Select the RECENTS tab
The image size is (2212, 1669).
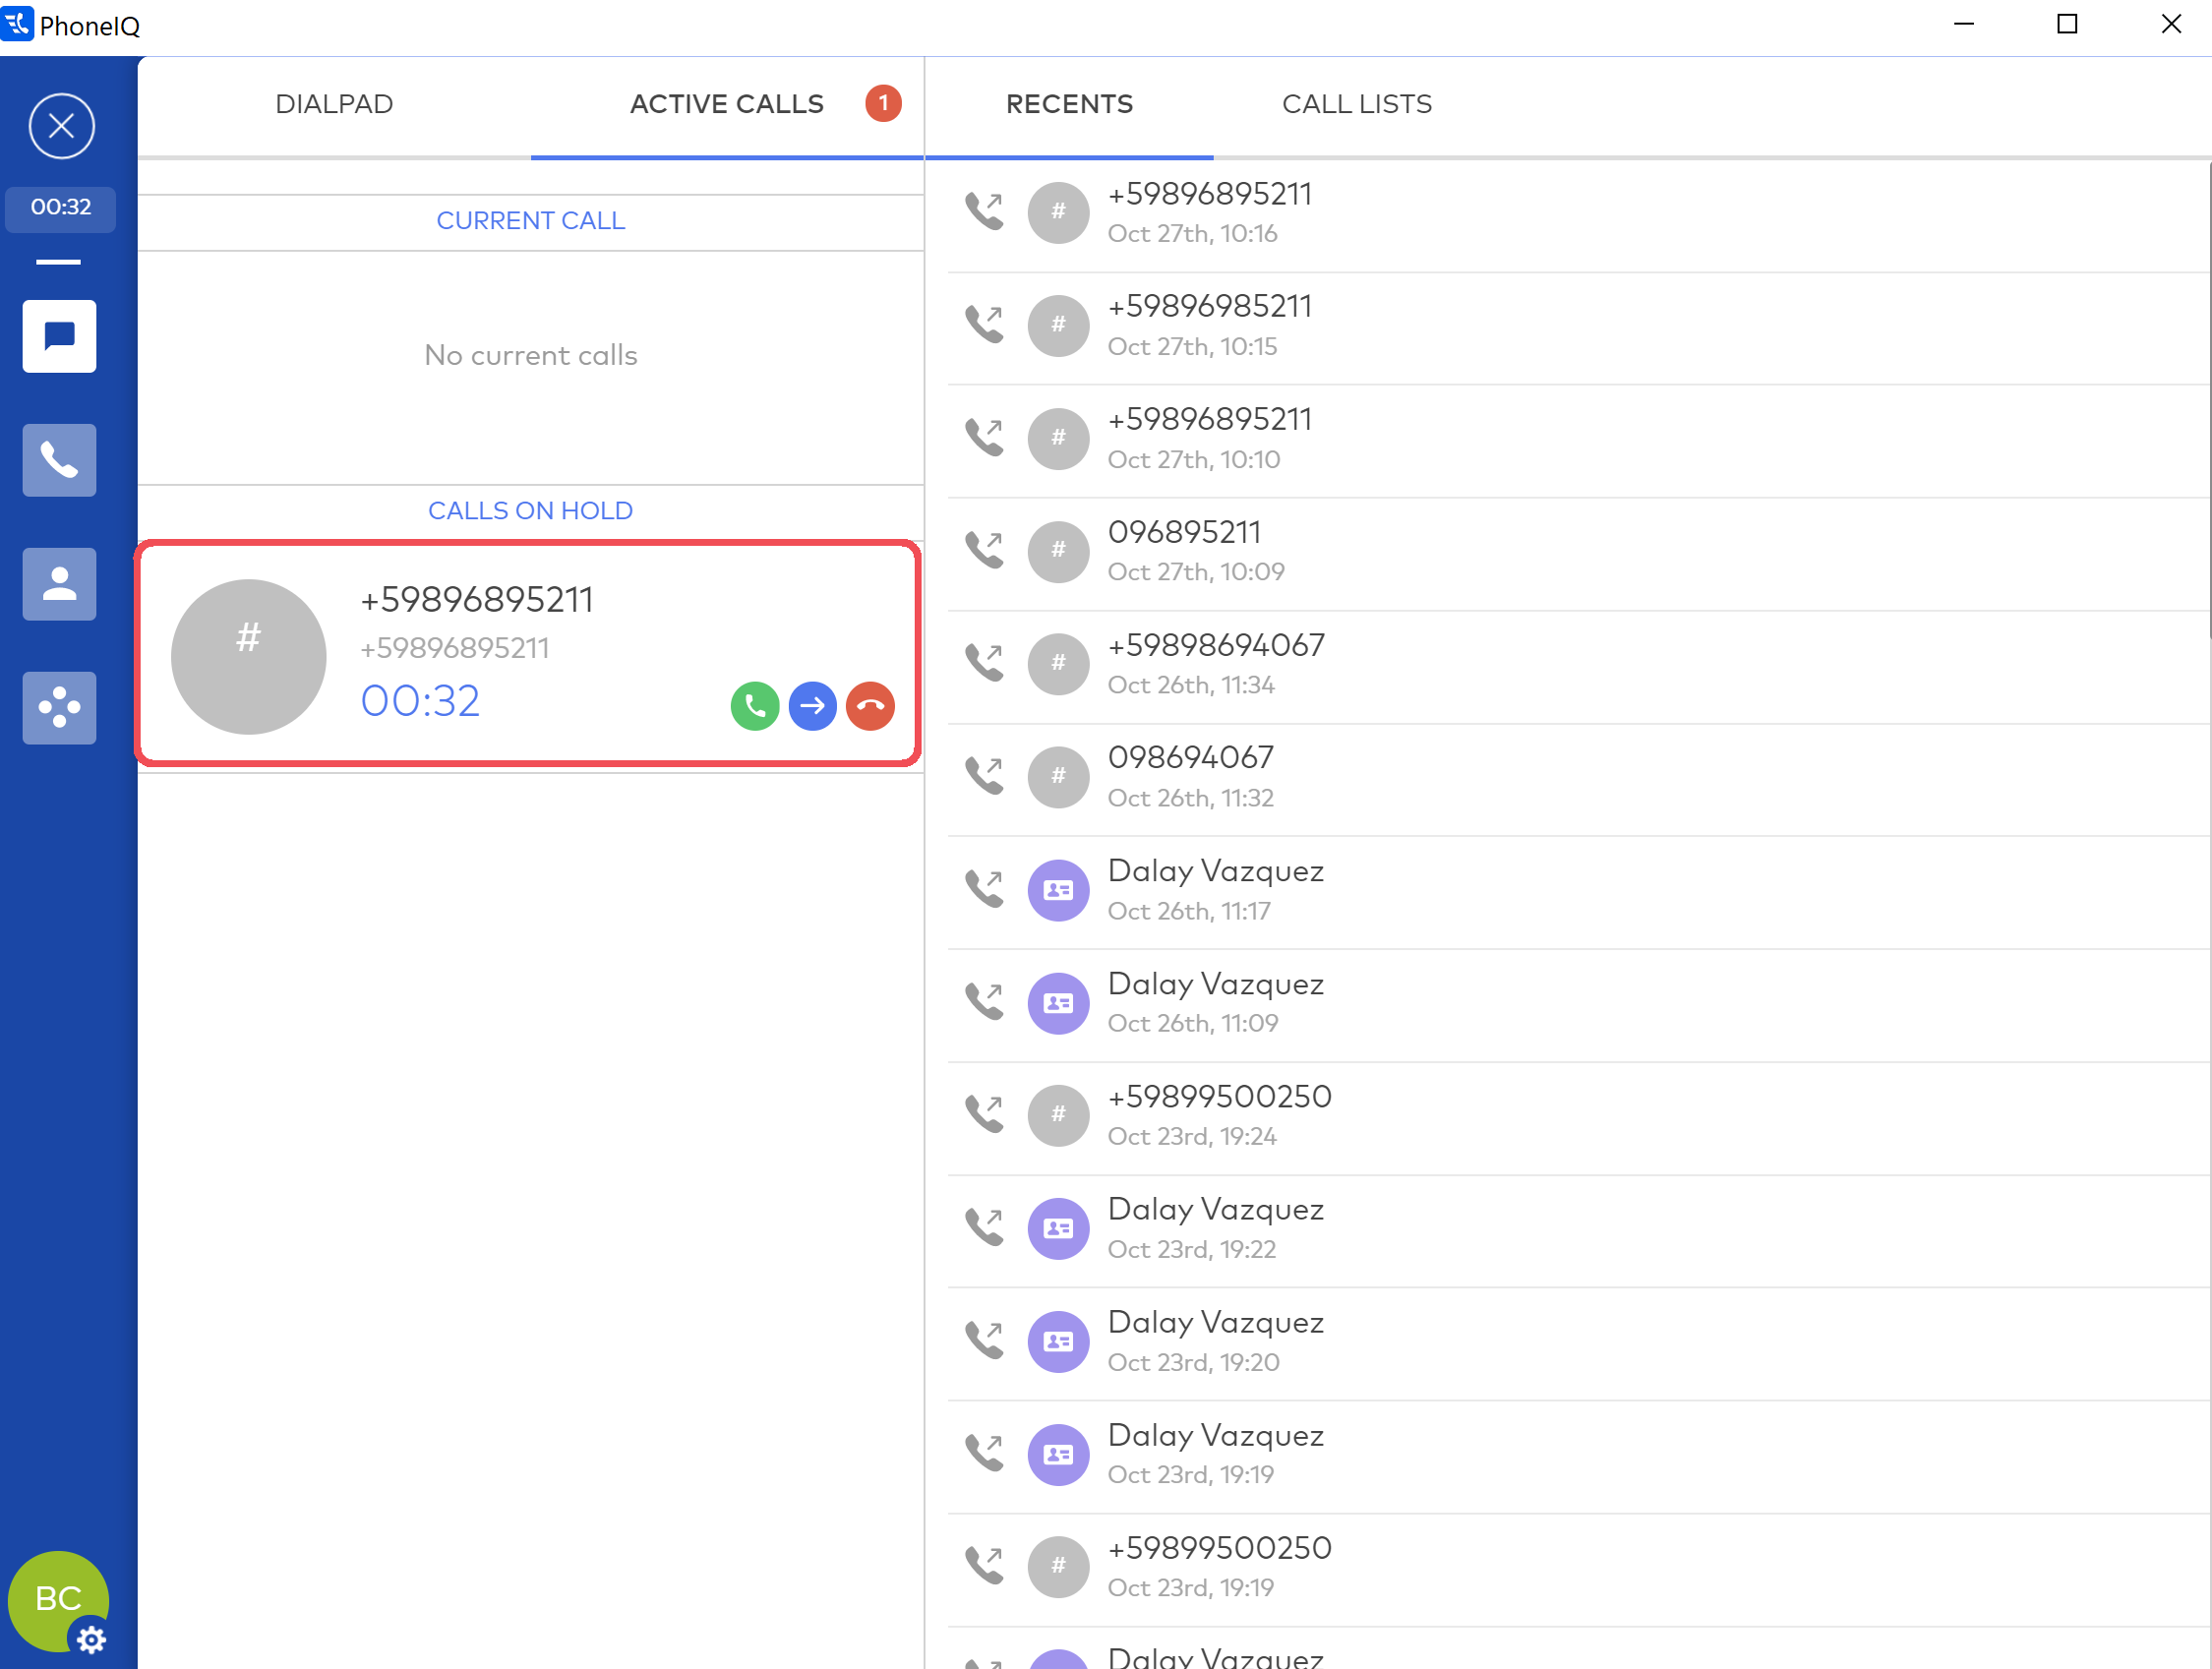click(x=1069, y=104)
